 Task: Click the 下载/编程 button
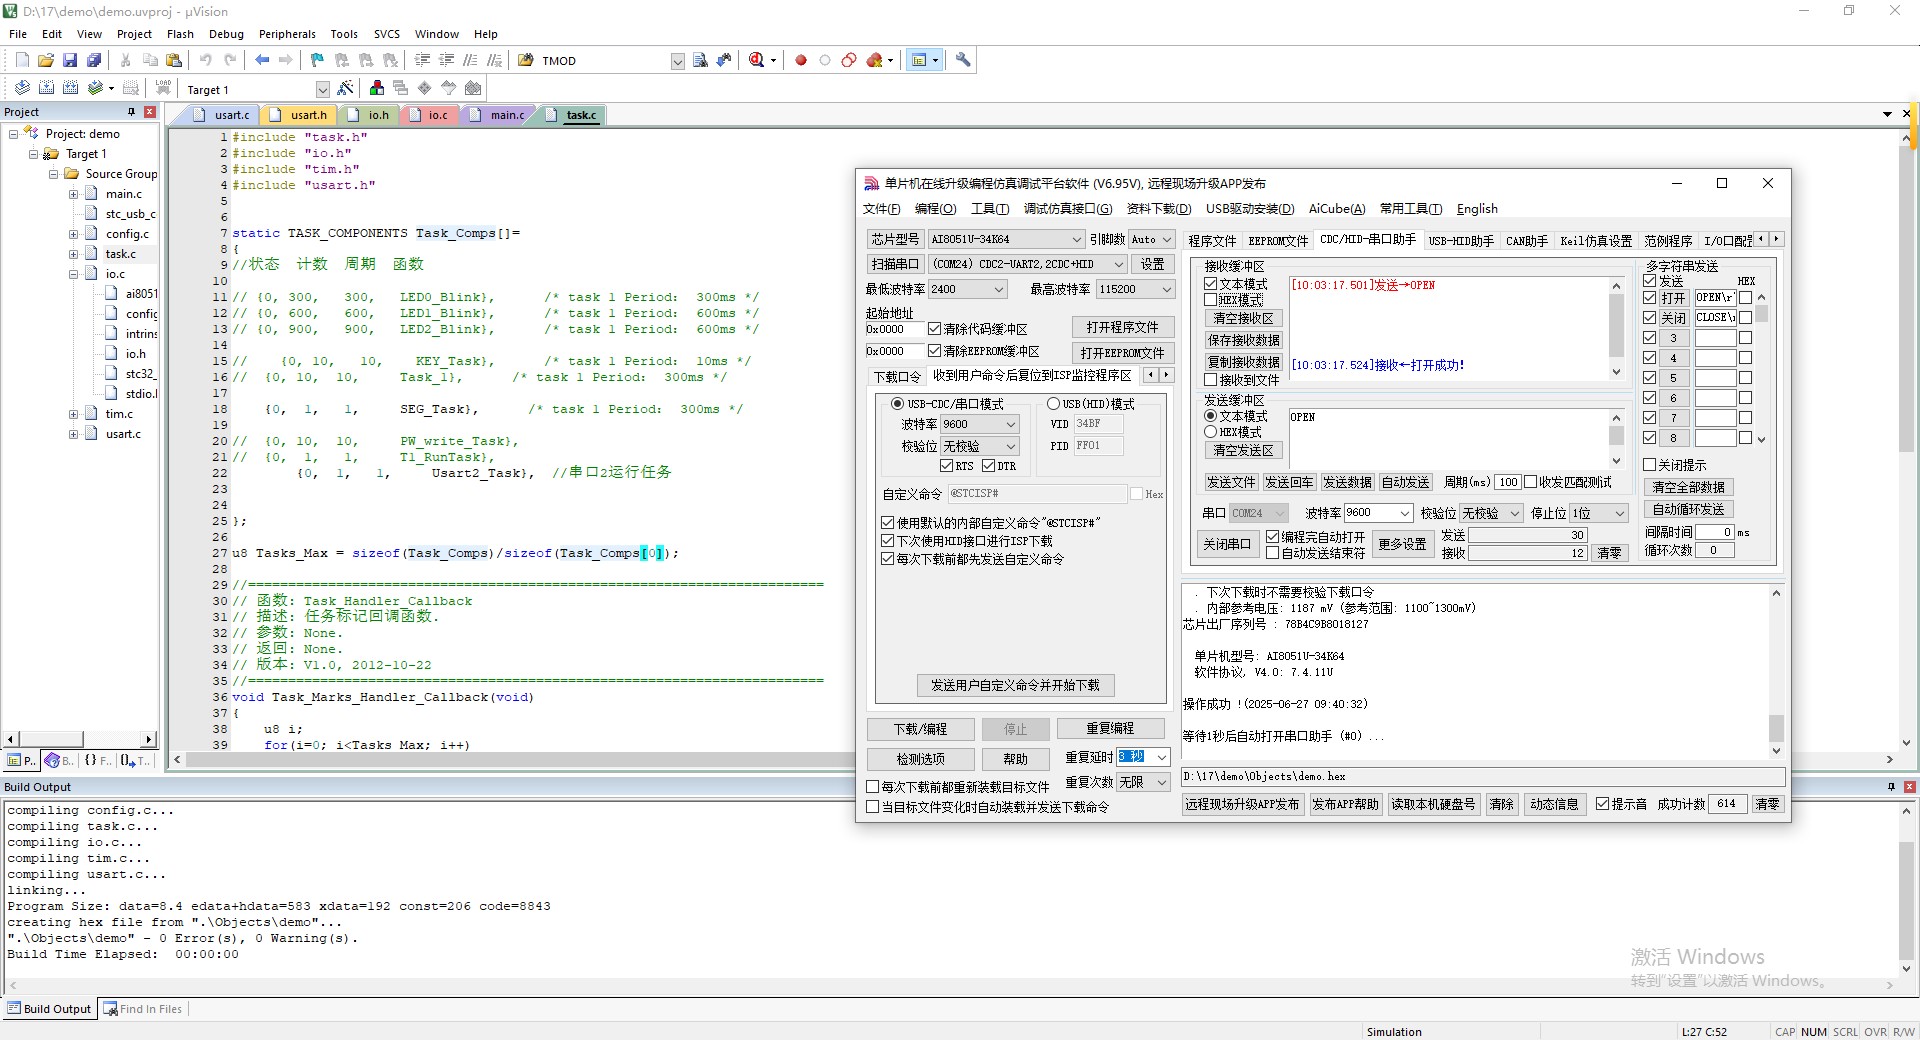920,729
